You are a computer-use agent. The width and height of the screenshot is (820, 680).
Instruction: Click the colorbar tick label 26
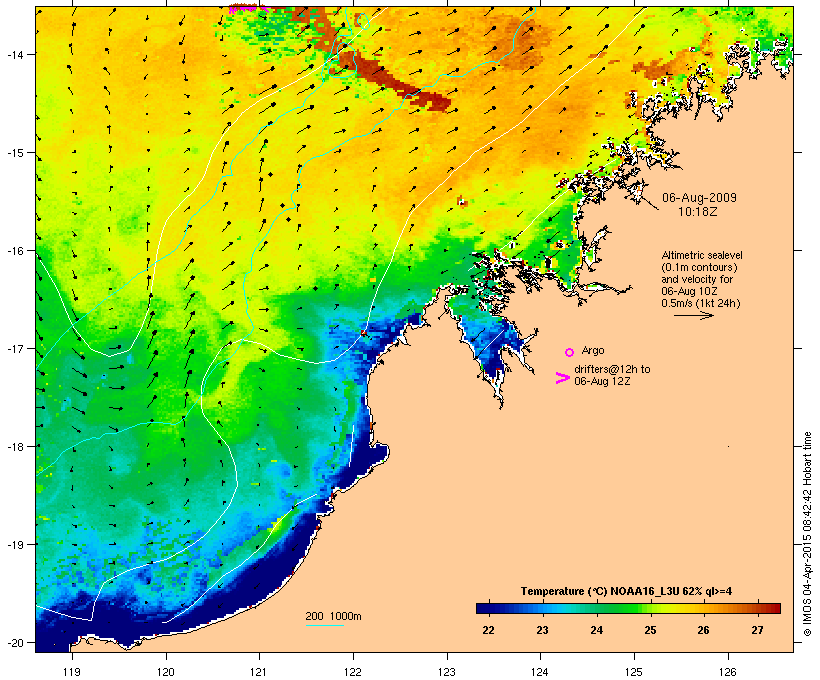pyautogui.click(x=704, y=630)
